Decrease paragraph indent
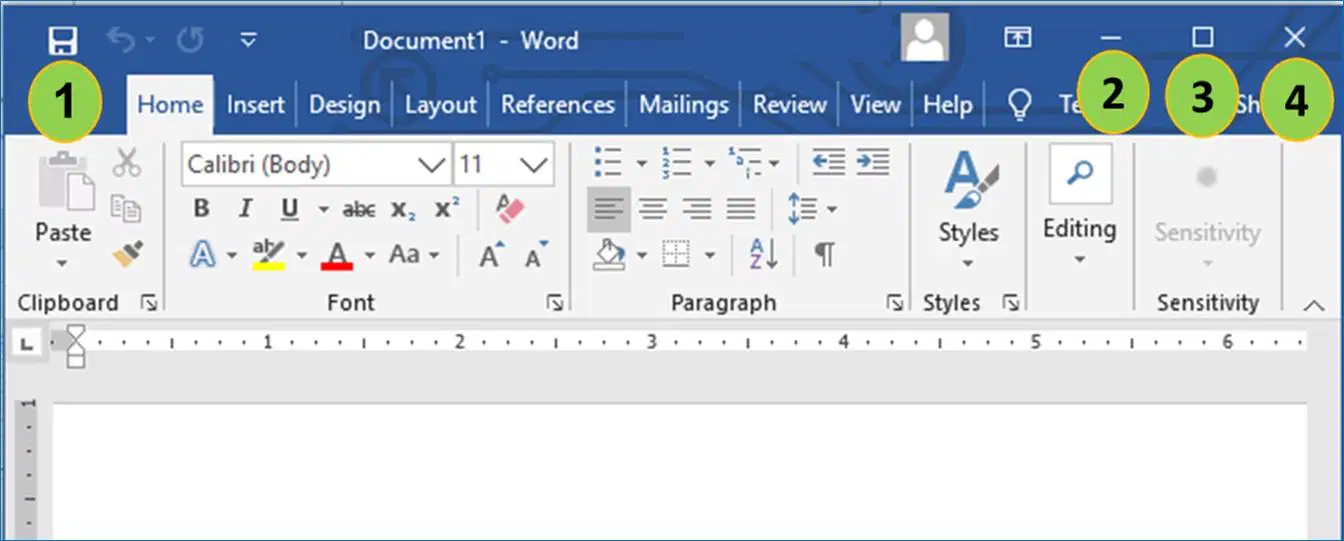 [828, 162]
